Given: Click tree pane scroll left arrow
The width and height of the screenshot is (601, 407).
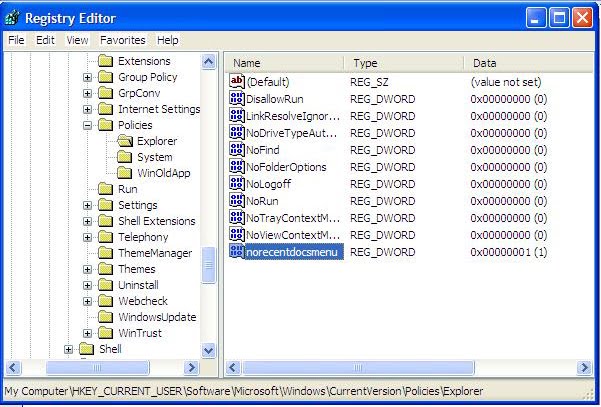Looking at the screenshot, I should (x=13, y=368).
